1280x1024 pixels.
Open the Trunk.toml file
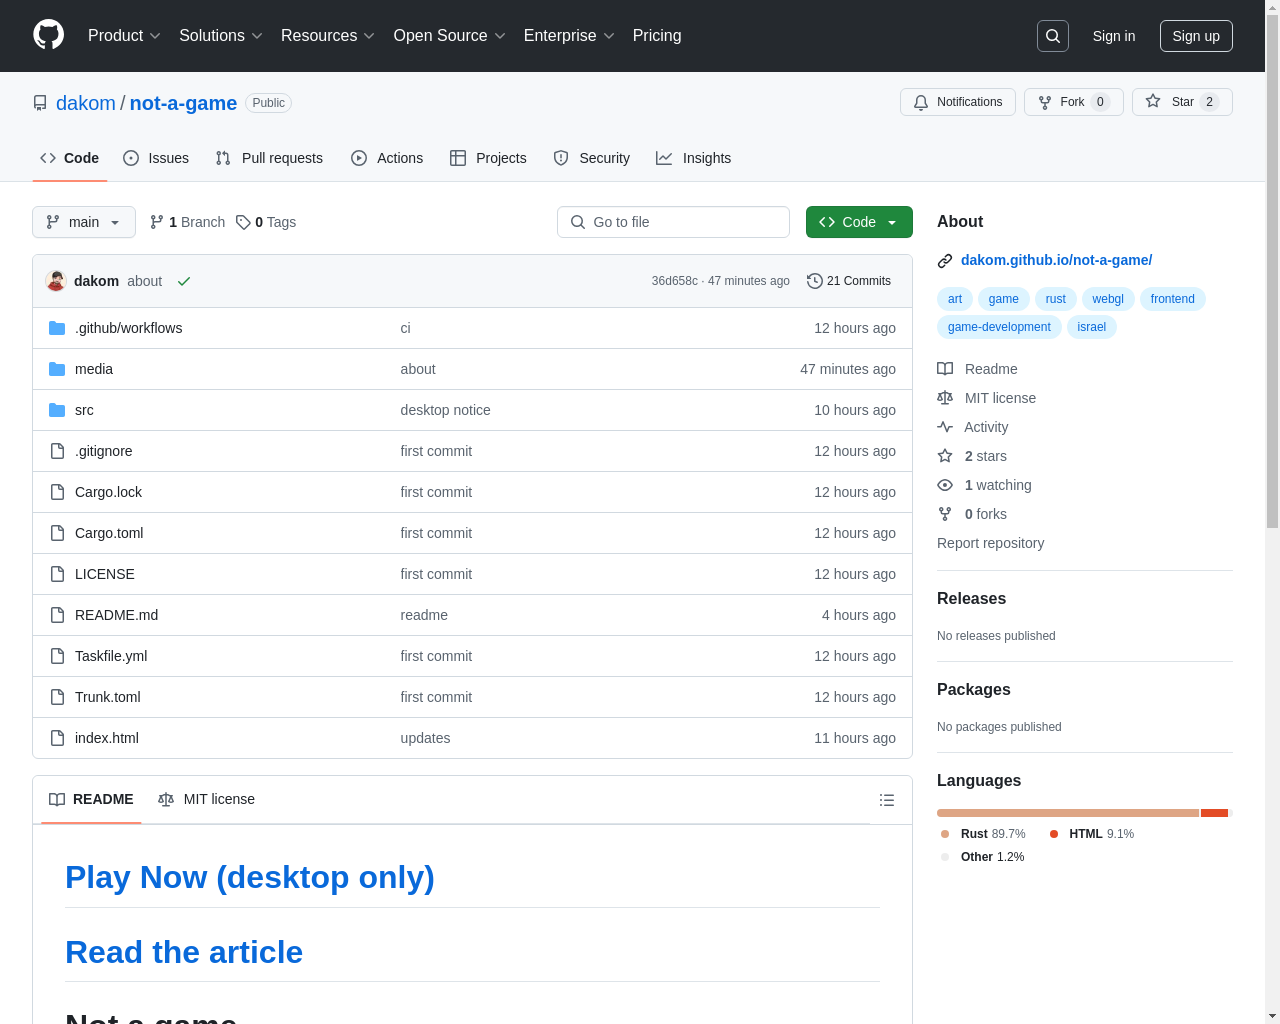click(x=108, y=697)
